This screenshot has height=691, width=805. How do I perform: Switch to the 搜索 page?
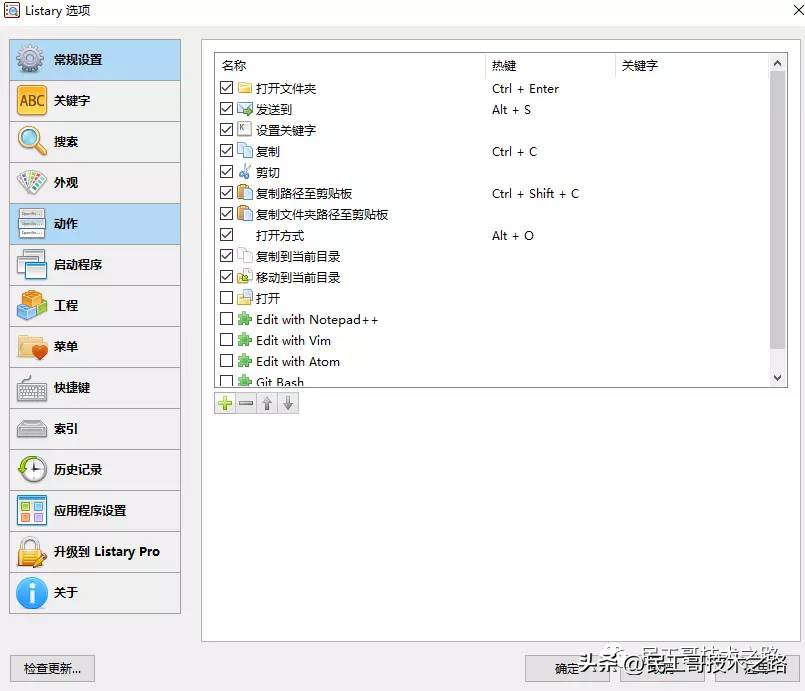point(95,142)
